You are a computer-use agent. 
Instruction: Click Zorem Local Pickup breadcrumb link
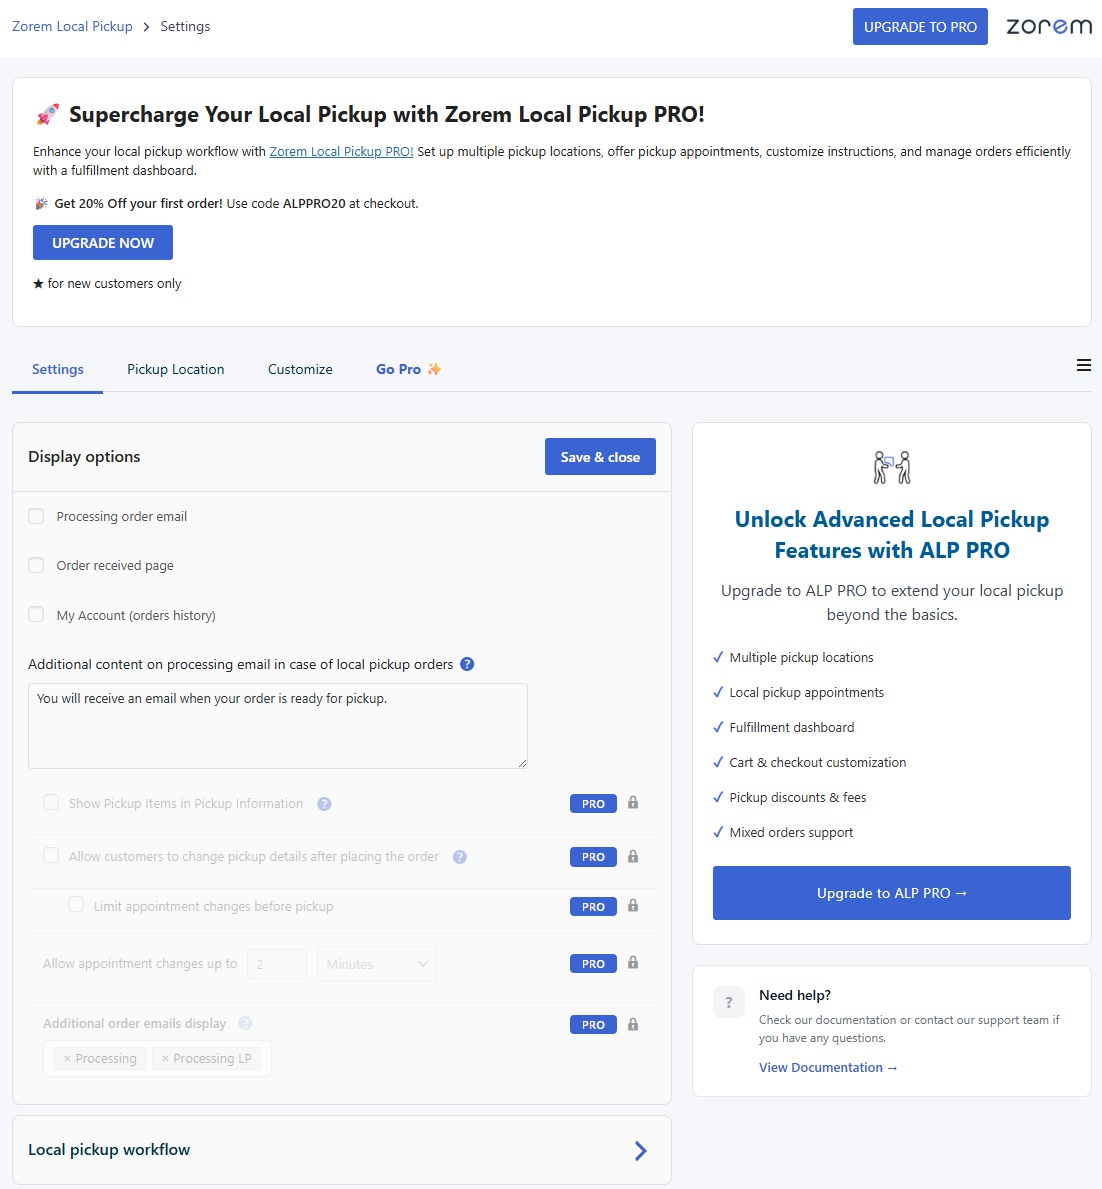(x=72, y=27)
